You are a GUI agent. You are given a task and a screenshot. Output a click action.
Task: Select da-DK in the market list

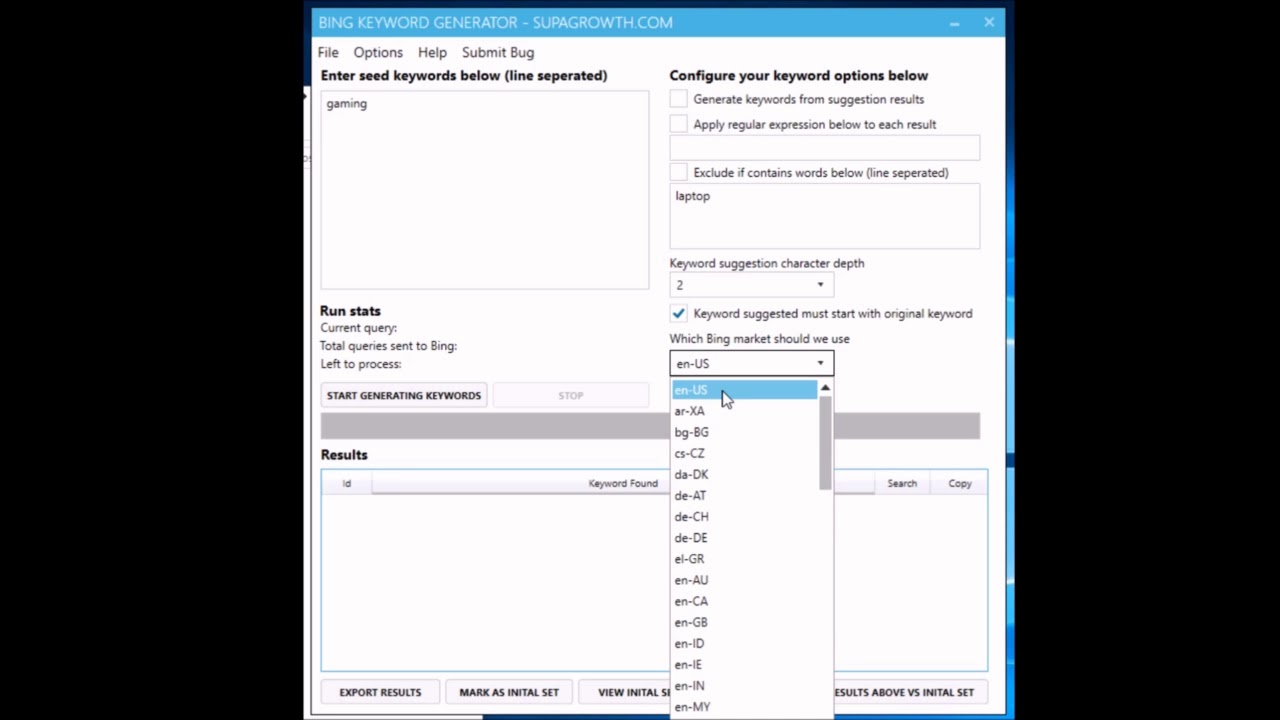(x=745, y=475)
